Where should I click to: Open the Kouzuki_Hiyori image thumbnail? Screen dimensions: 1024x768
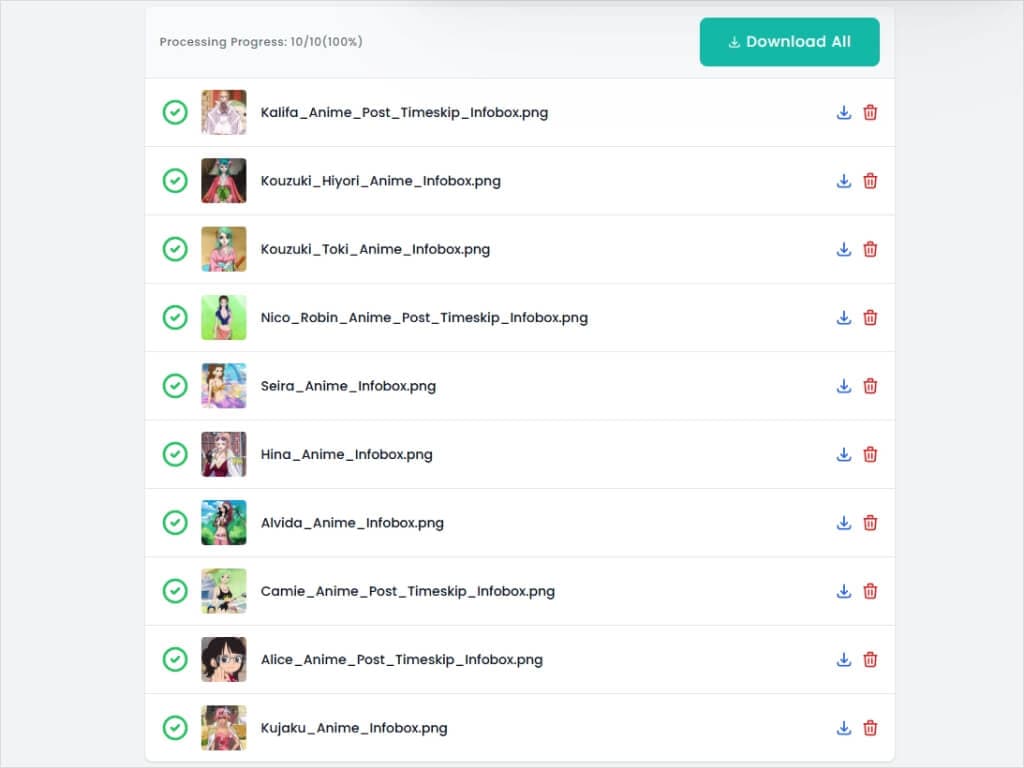(224, 181)
